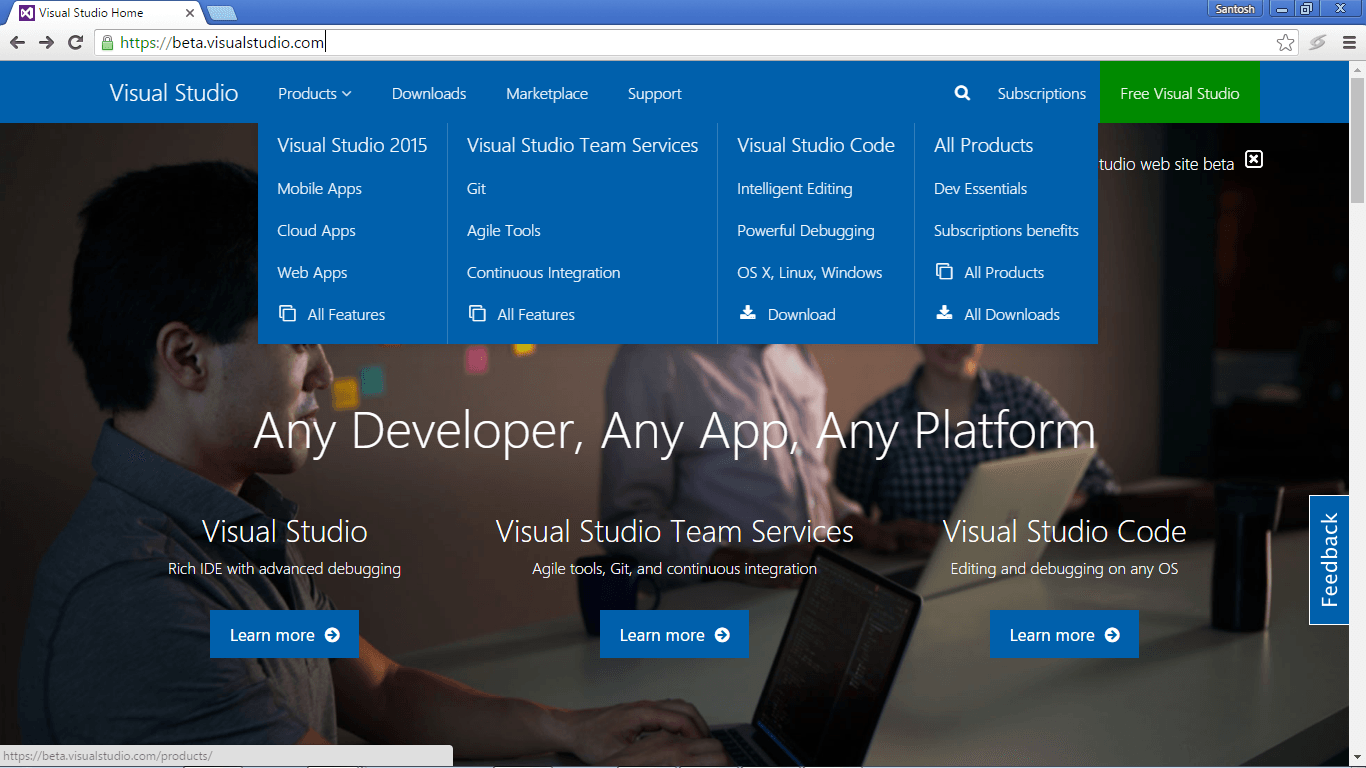Screen dimensions: 1366x768
Task: Open the Downloads nav item
Action: coord(429,93)
